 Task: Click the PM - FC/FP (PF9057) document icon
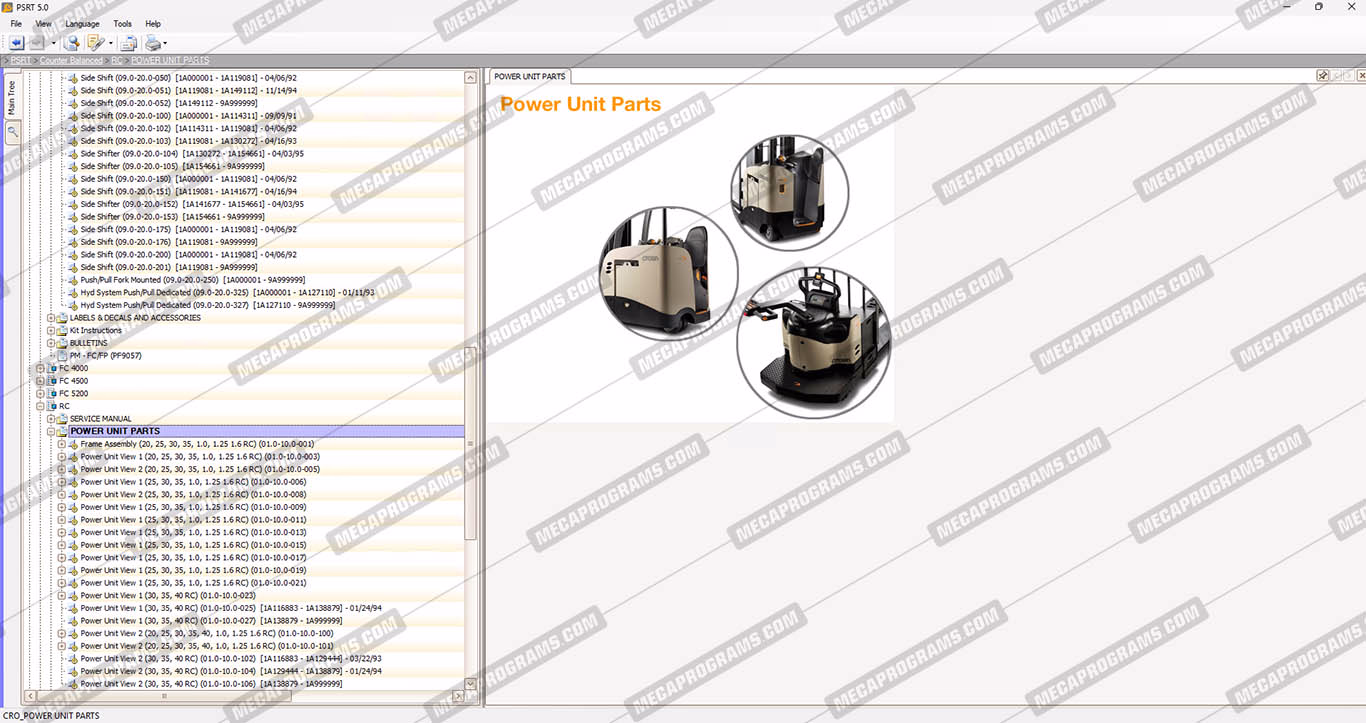point(62,356)
